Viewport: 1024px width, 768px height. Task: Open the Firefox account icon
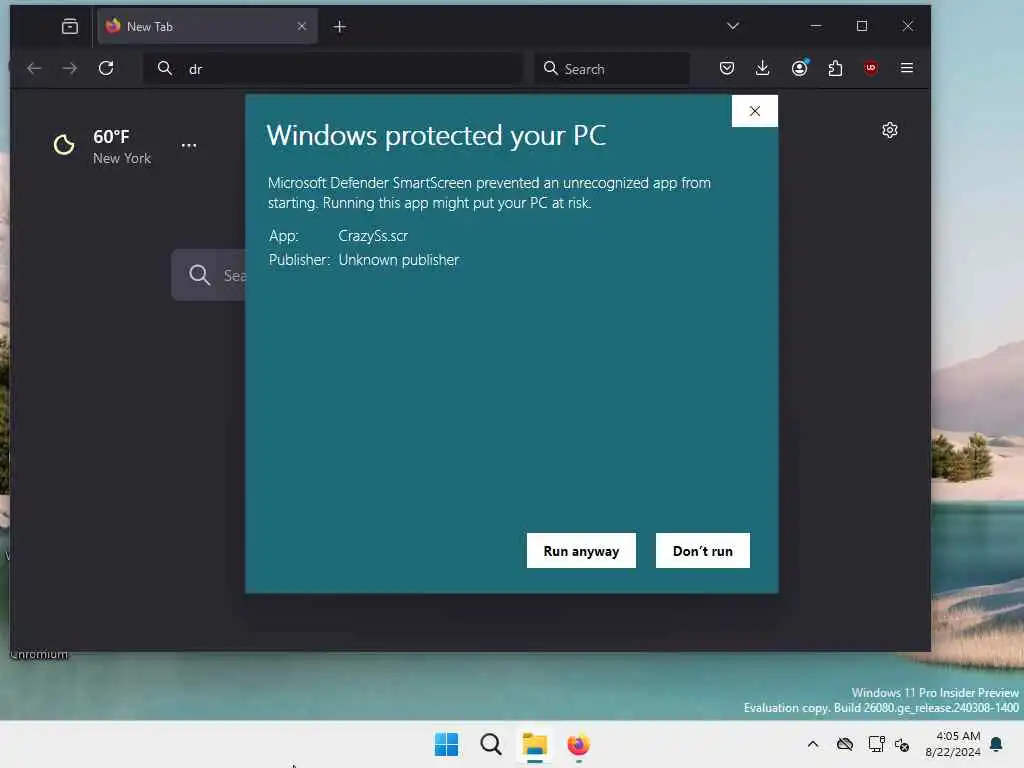pyautogui.click(x=799, y=68)
